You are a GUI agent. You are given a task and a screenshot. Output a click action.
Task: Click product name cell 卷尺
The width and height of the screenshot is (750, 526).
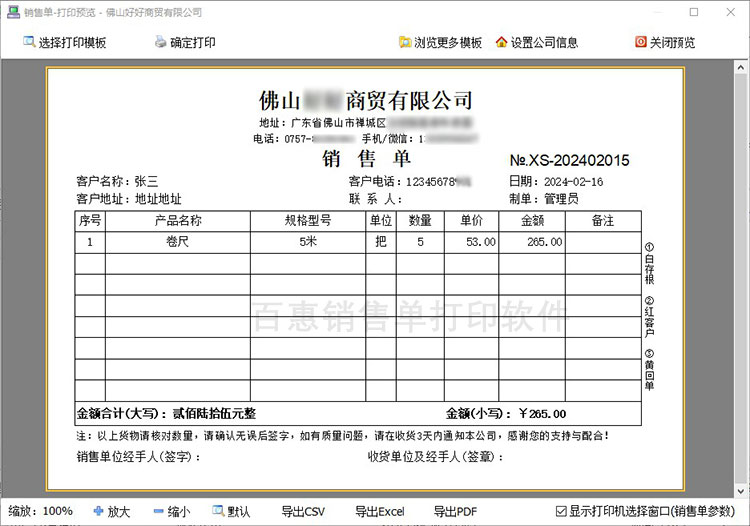pos(177,242)
